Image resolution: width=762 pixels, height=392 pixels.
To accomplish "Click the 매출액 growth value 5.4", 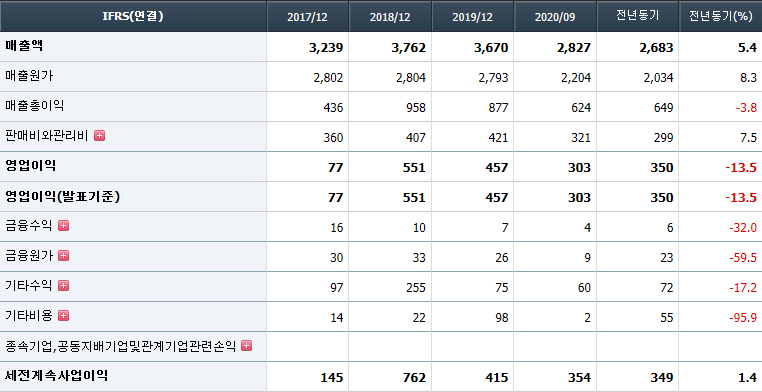I will coord(747,48).
